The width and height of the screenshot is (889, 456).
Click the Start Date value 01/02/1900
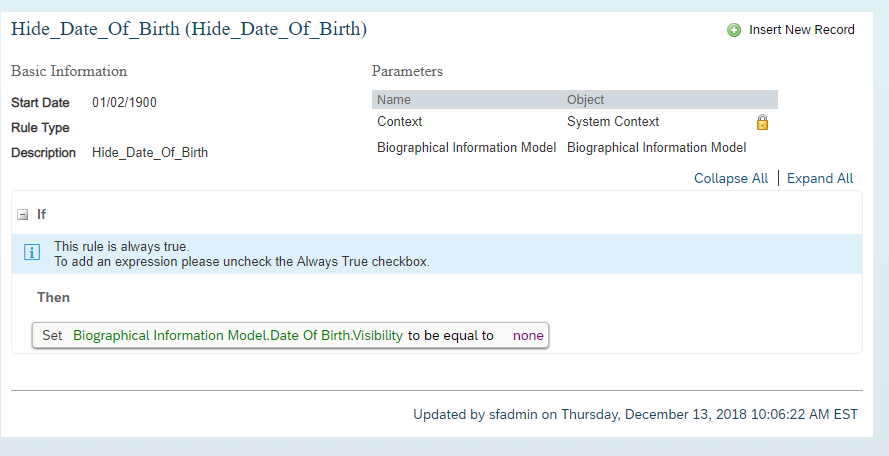point(124,103)
